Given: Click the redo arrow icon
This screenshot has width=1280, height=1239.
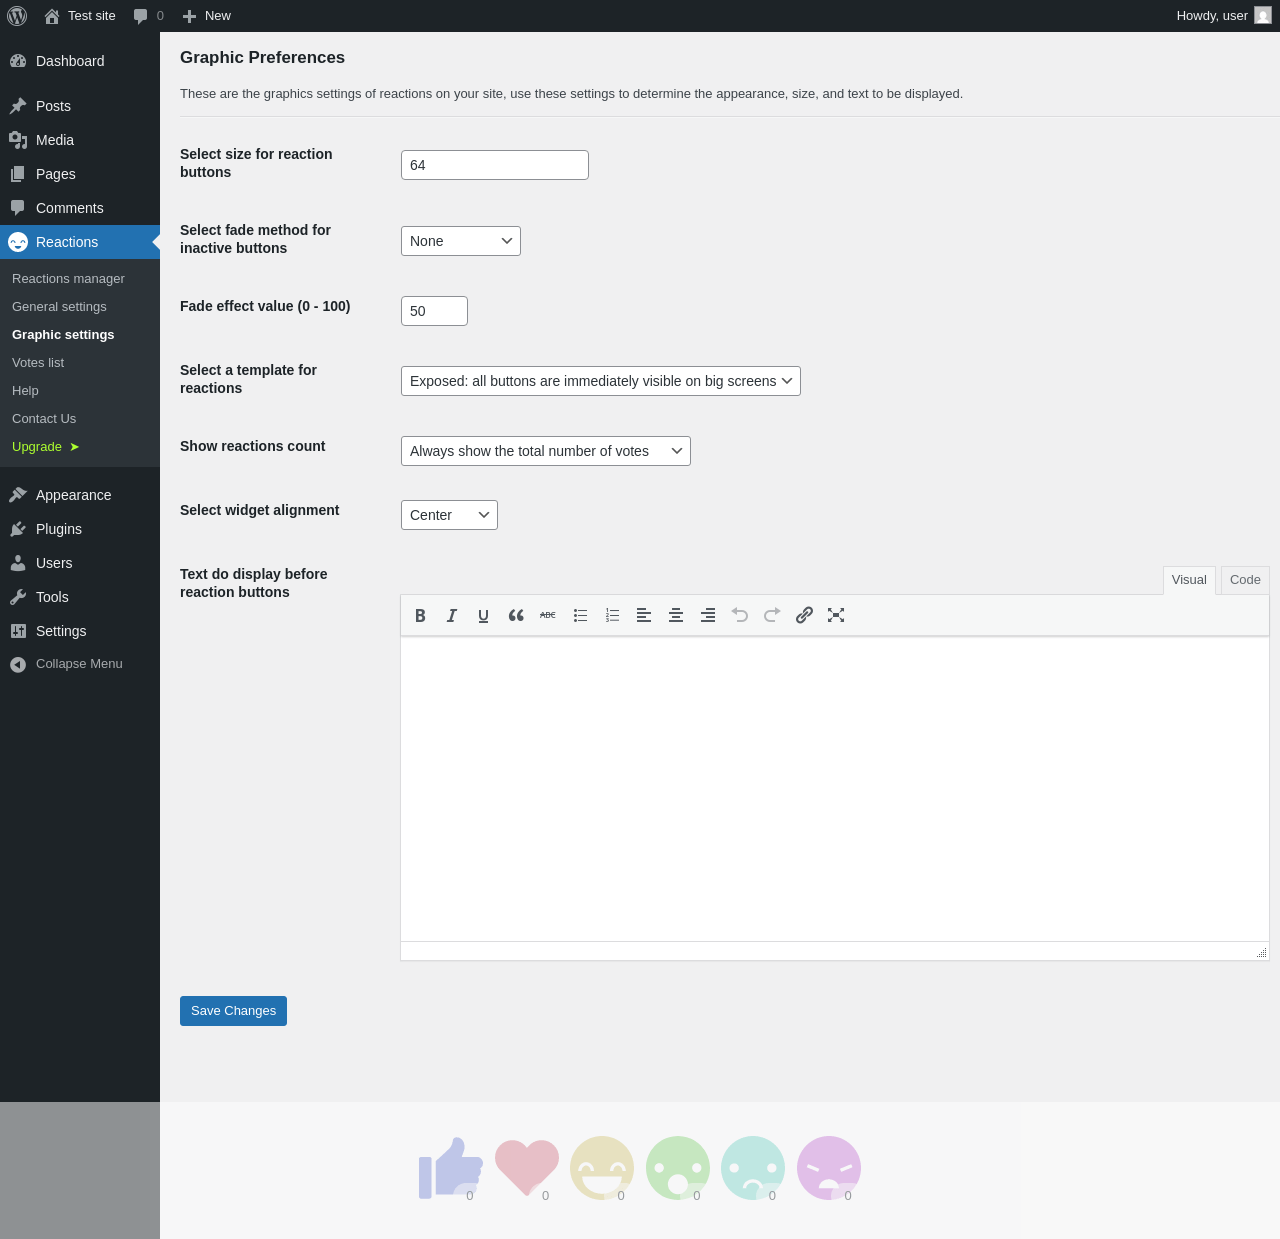Looking at the screenshot, I should tap(772, 615).
